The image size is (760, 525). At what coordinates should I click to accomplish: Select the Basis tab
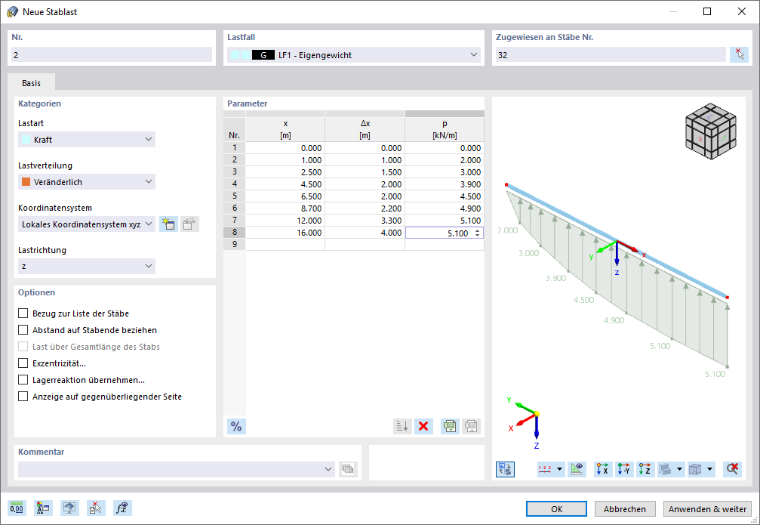(x=31, y=83)
